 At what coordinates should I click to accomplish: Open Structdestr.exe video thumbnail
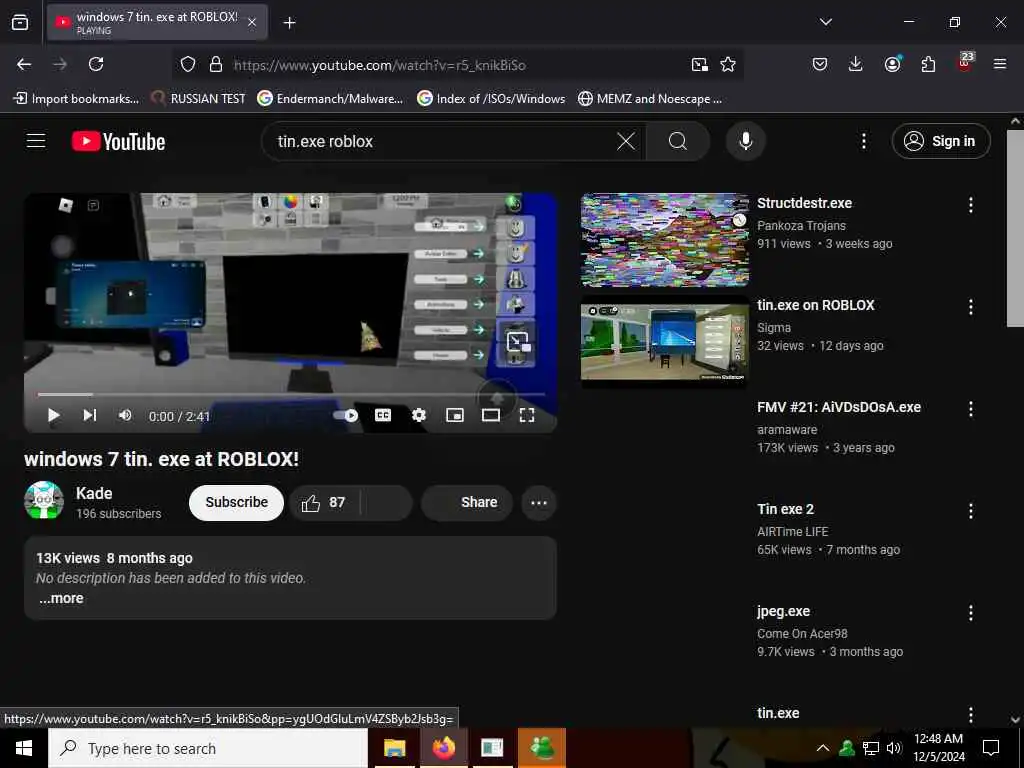click(x=665, y=240)
